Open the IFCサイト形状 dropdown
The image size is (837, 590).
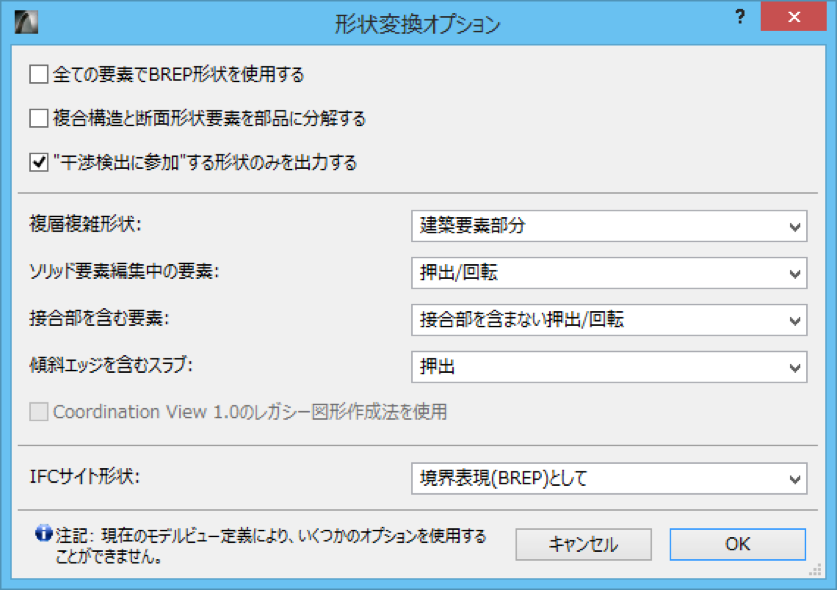pos(609,478)
